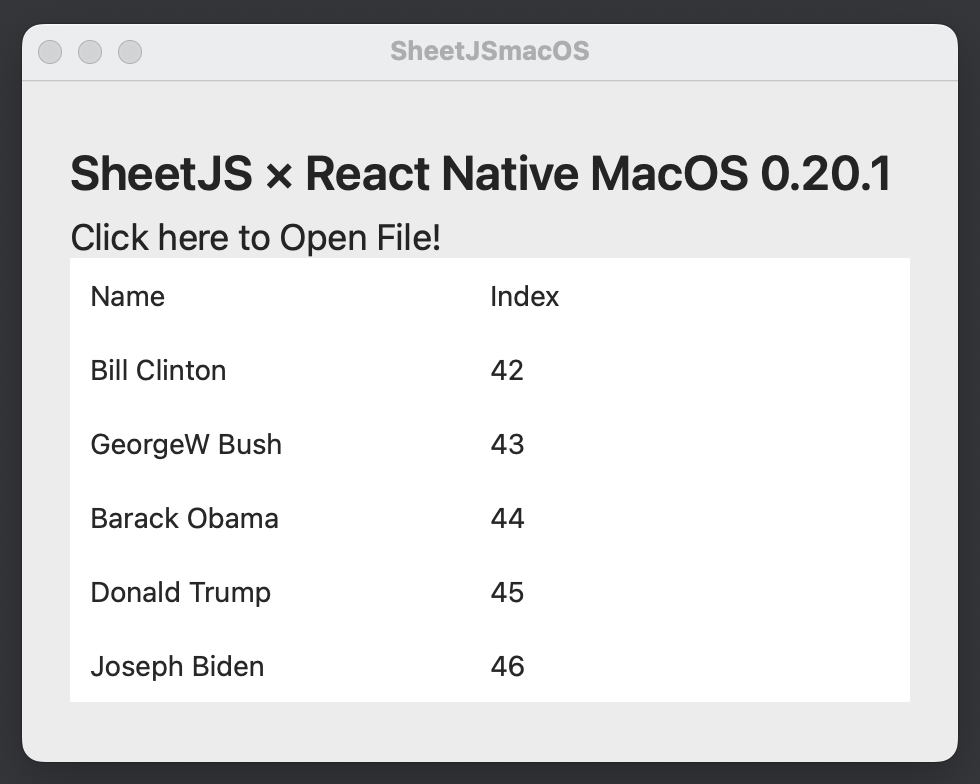Select the Index column header
The width and height of the screenshot is (980, 784).
[x=524, y=297]
